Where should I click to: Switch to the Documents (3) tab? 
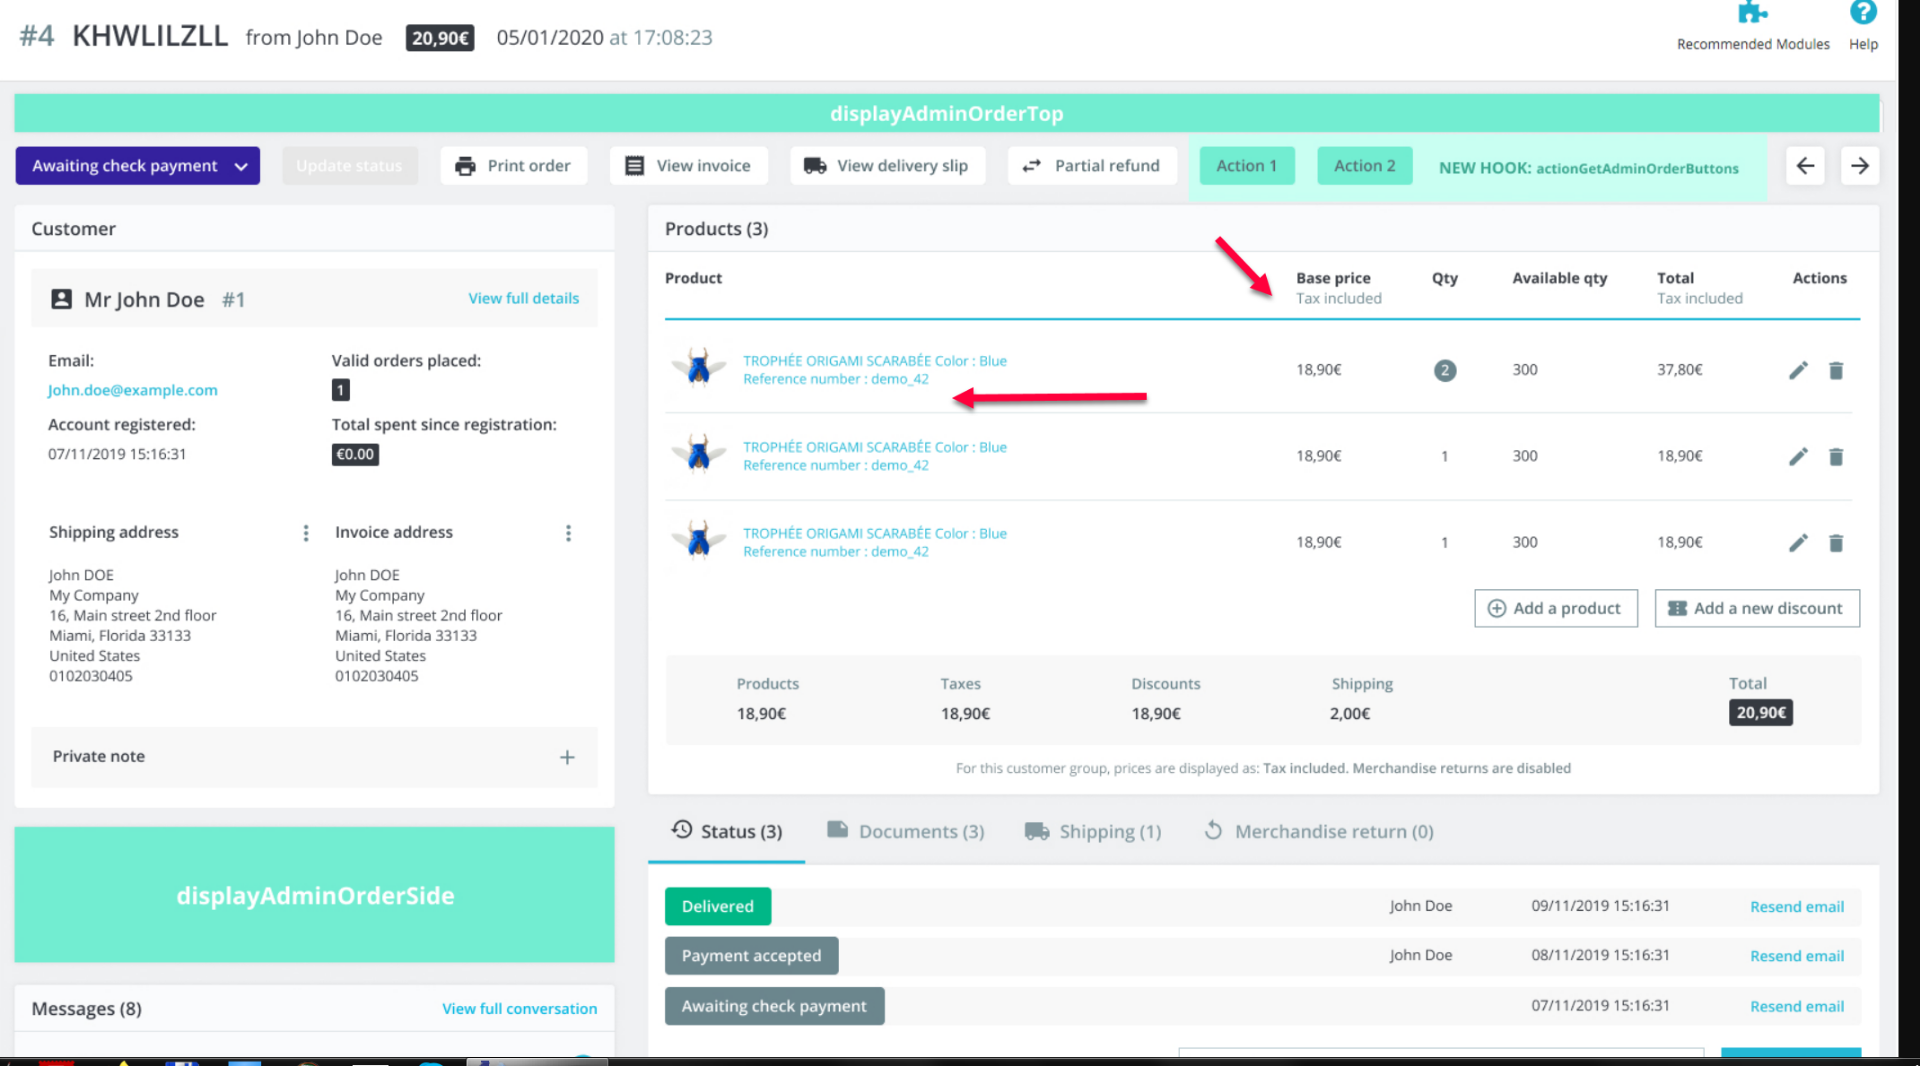906,831
